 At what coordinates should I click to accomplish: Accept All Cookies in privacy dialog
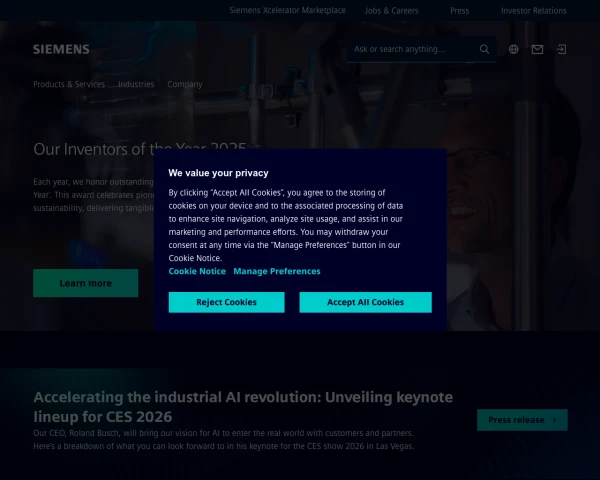[365, 302]
